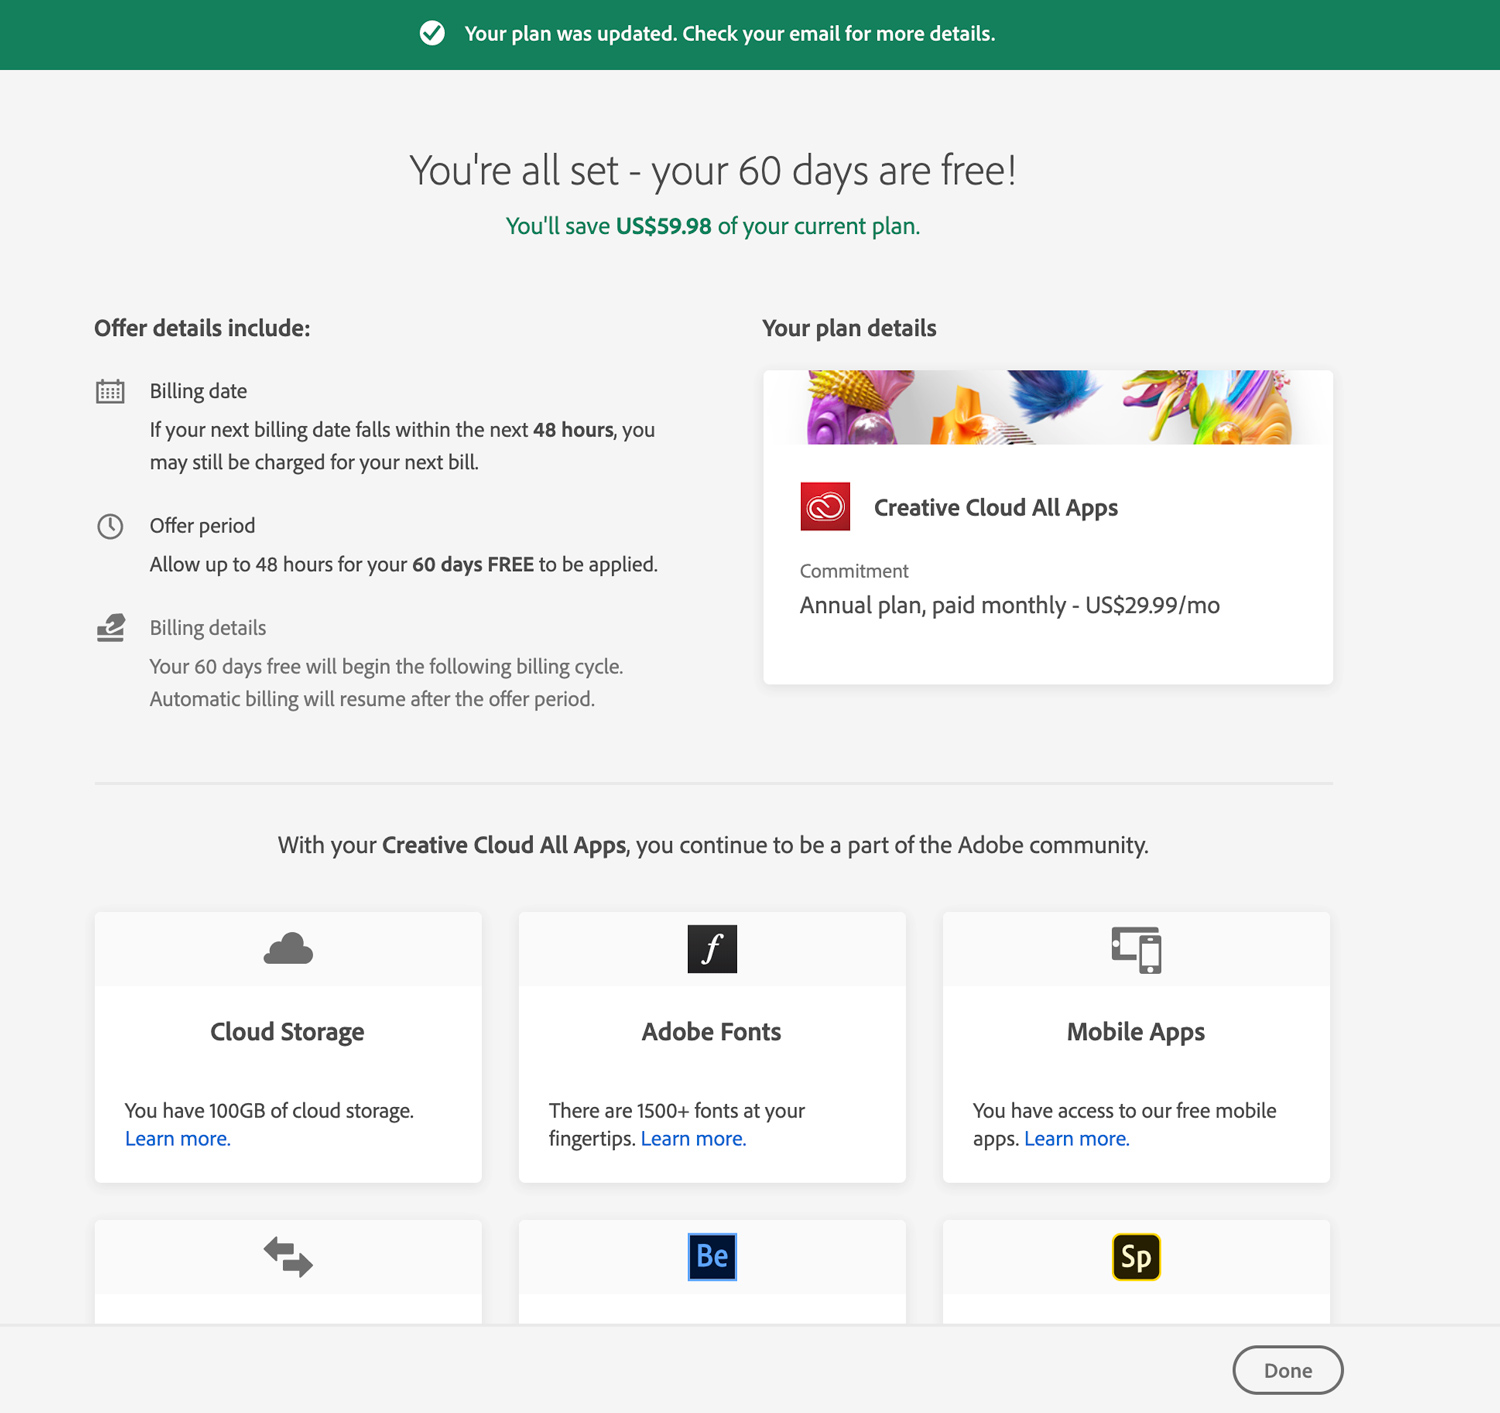Click the calendar icon beside Billing date
1500x1413 pixels.
point(110,390)
